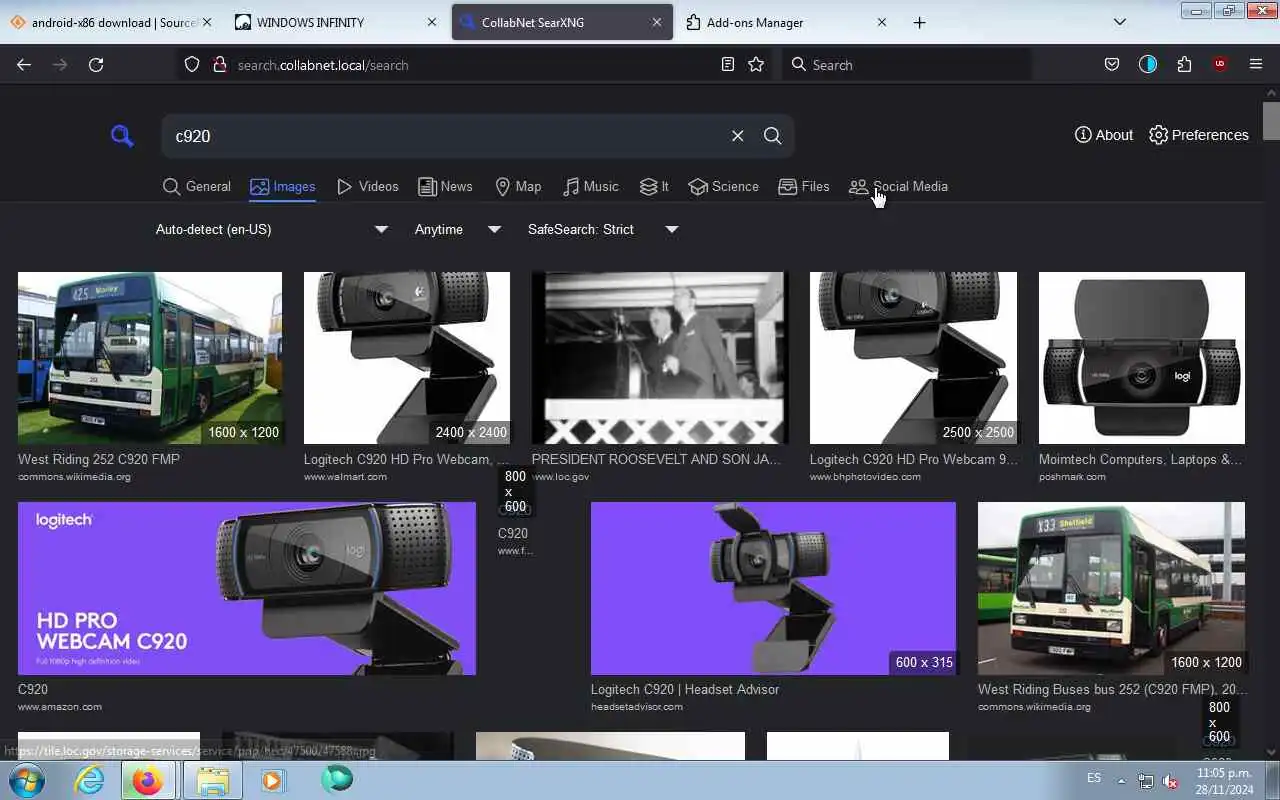The height and width of the screenshot is (800, 1280).
Task: Go back in browser history
Action: [24, 64]
